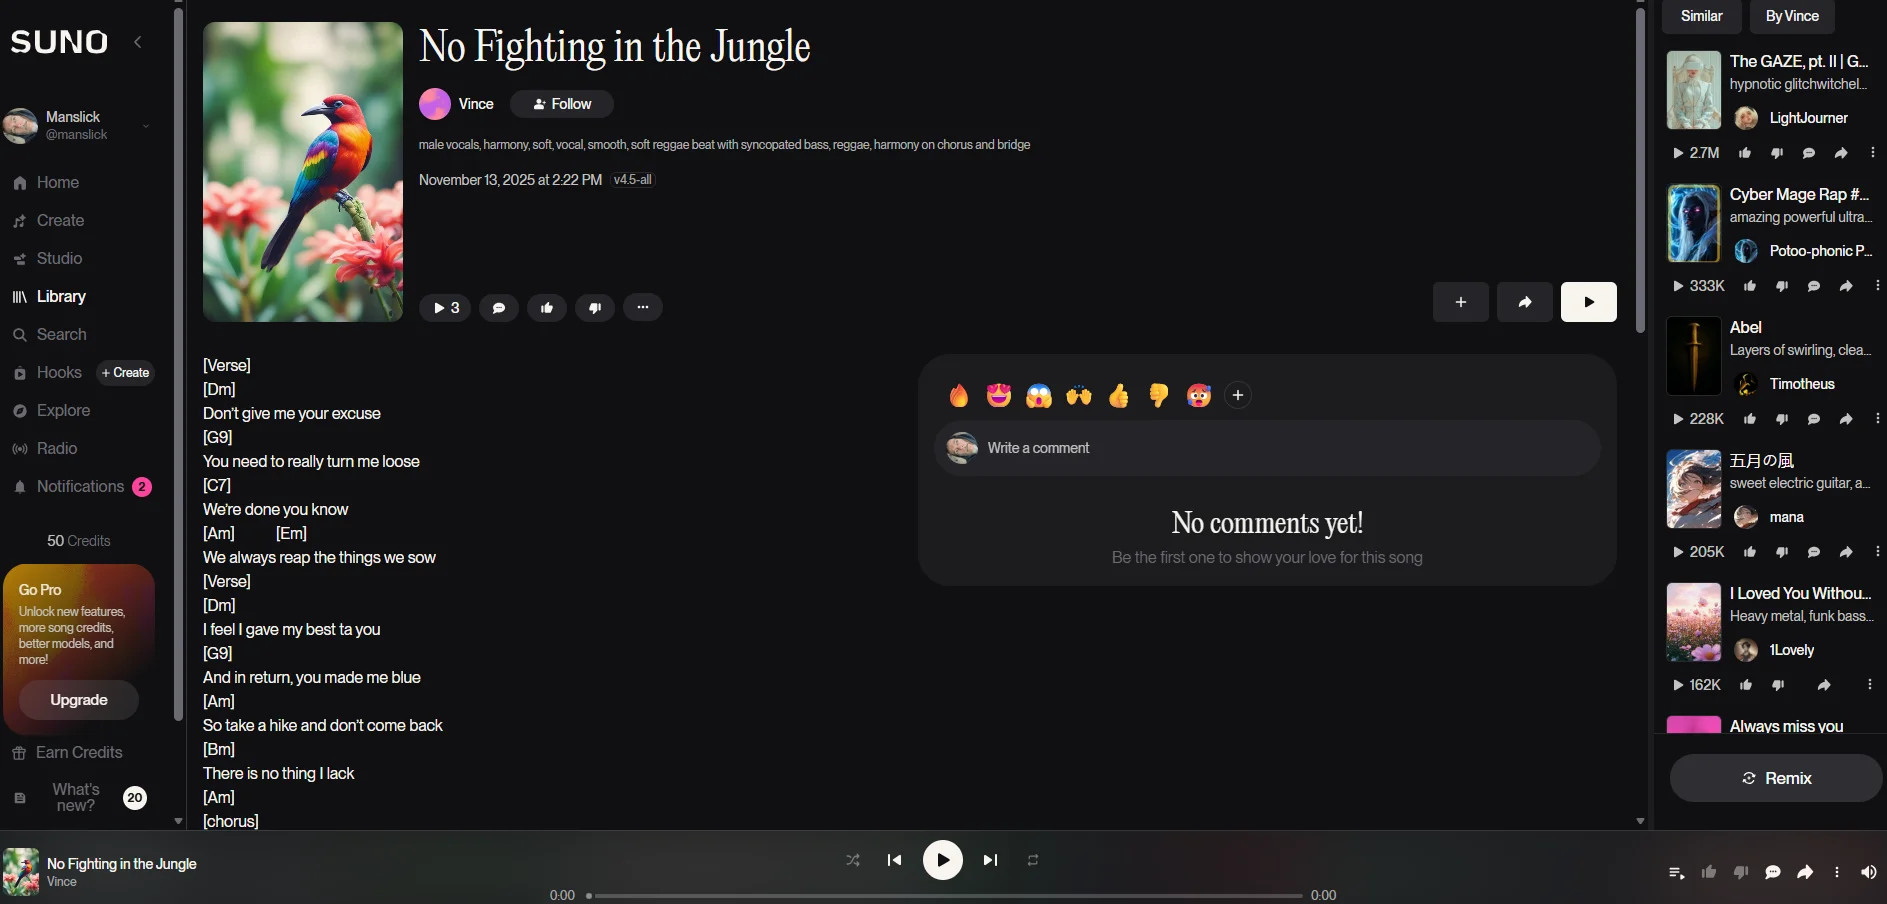Dislike the song with thumbs-down under cover
Viewport: 1887px width, 904px height.
(595, 307)
